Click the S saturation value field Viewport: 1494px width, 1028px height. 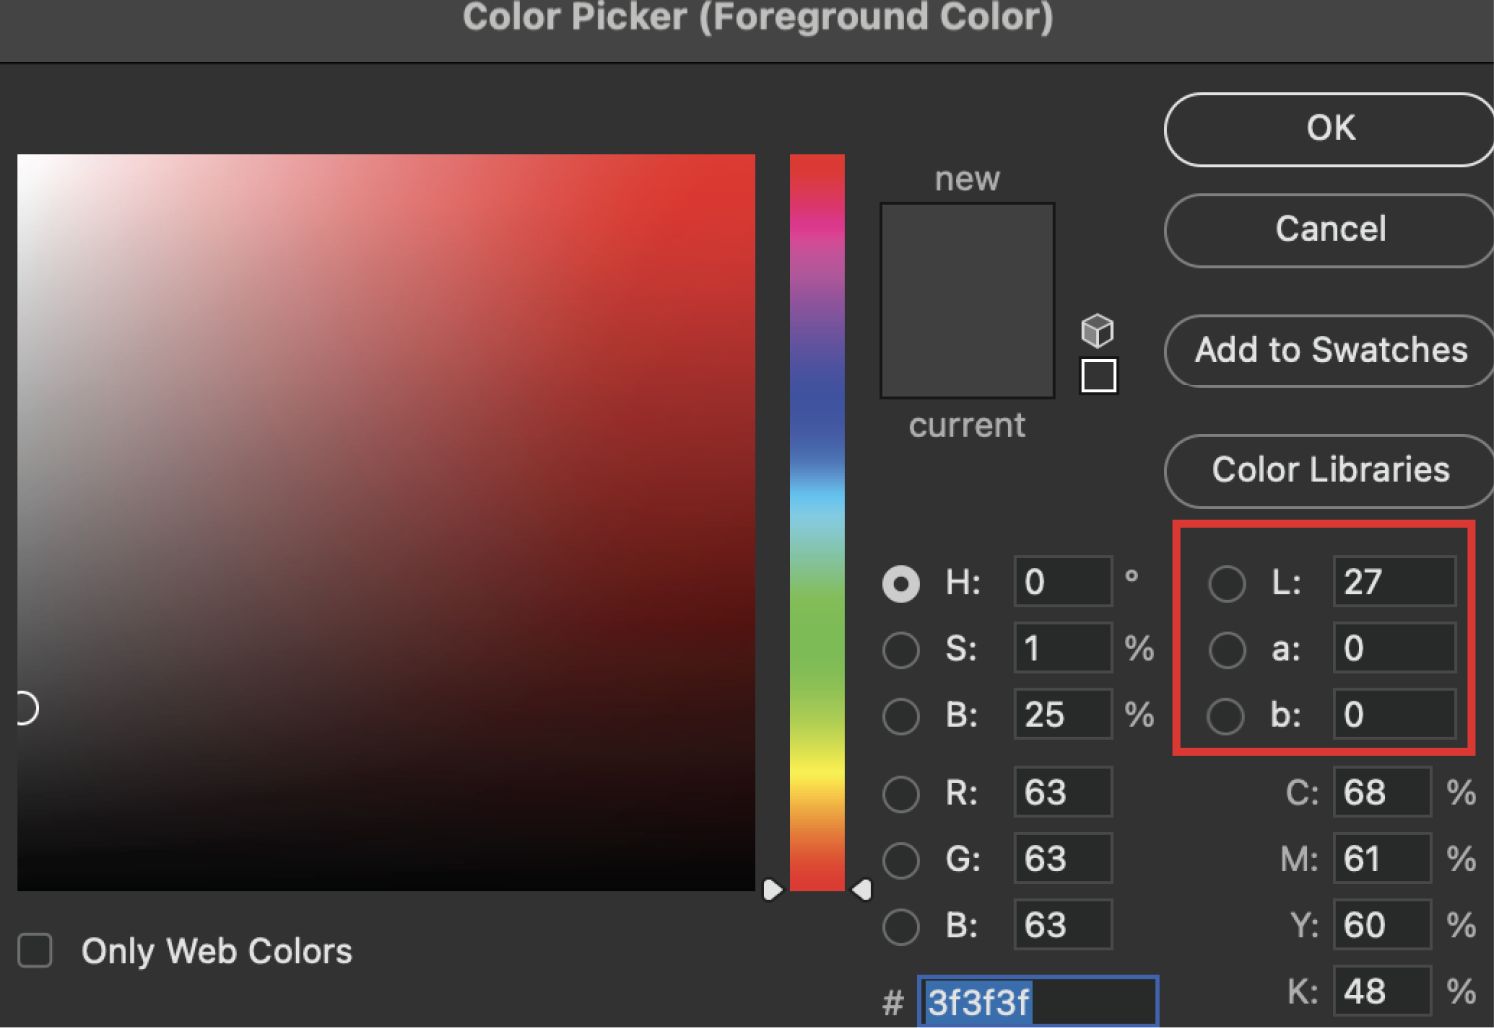(x=1063, y=647)
